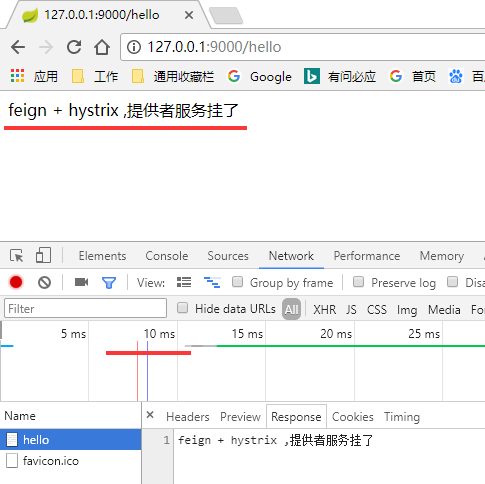
Task: Open the 通用收藏栏 bookmark folder
Action: [x=173, y=76]
